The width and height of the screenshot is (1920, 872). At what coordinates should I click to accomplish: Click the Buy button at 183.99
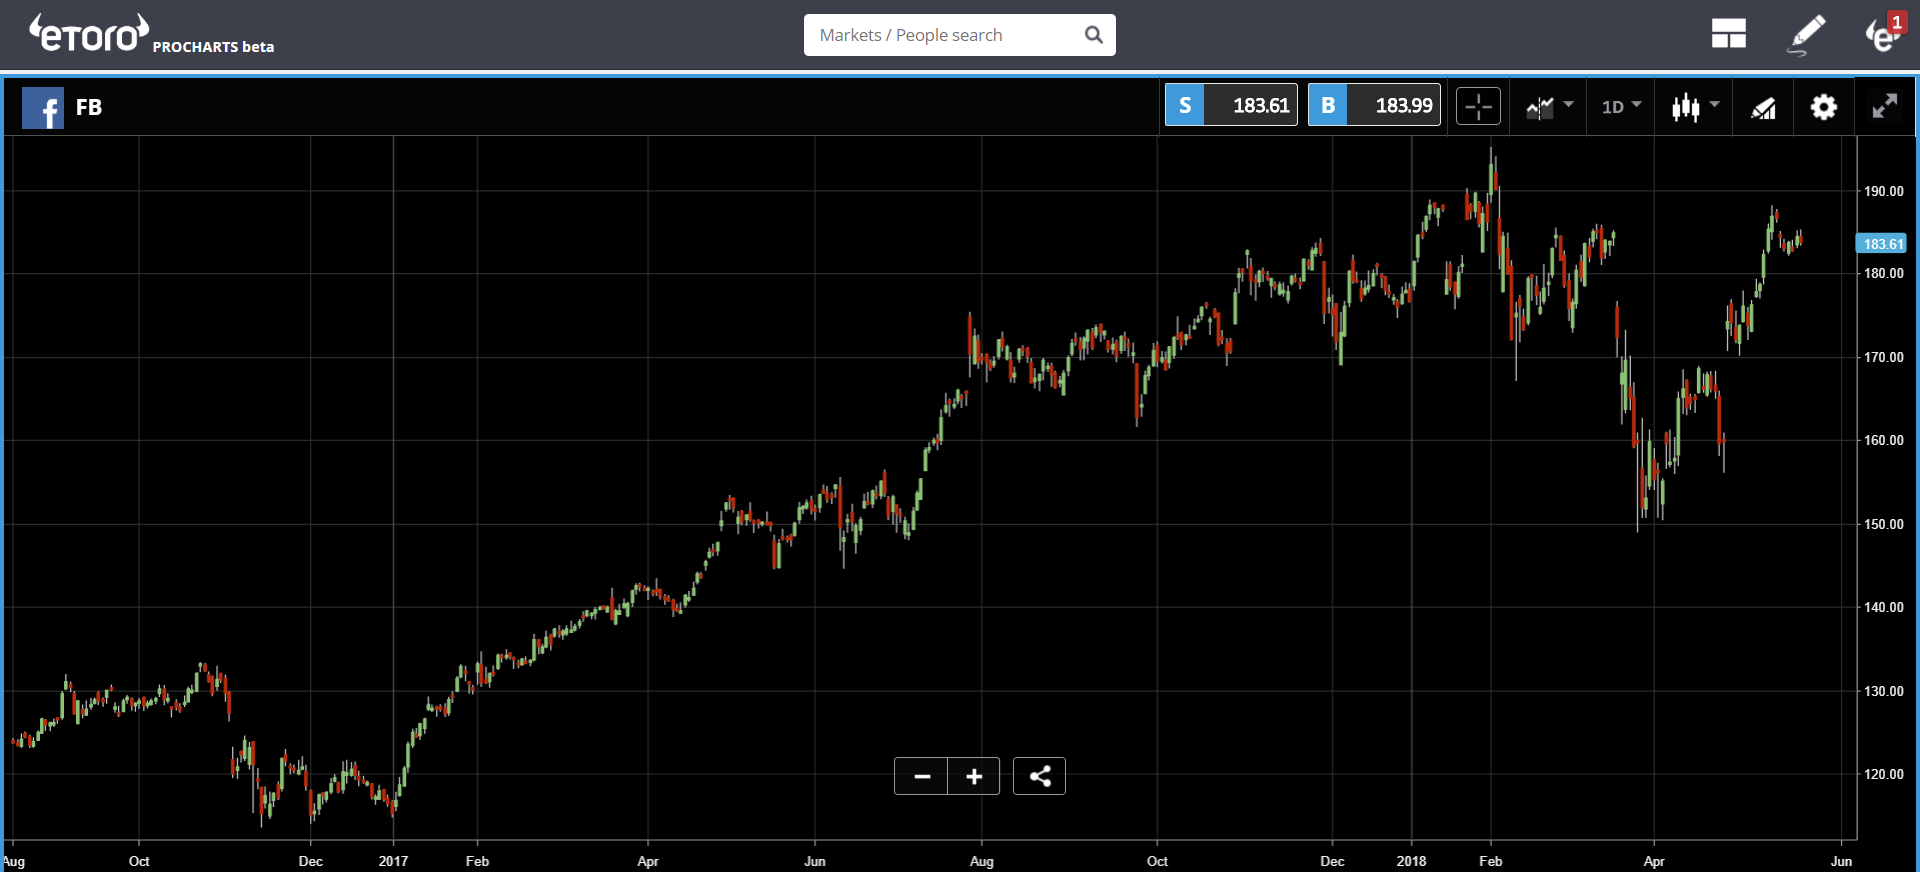1374,105
